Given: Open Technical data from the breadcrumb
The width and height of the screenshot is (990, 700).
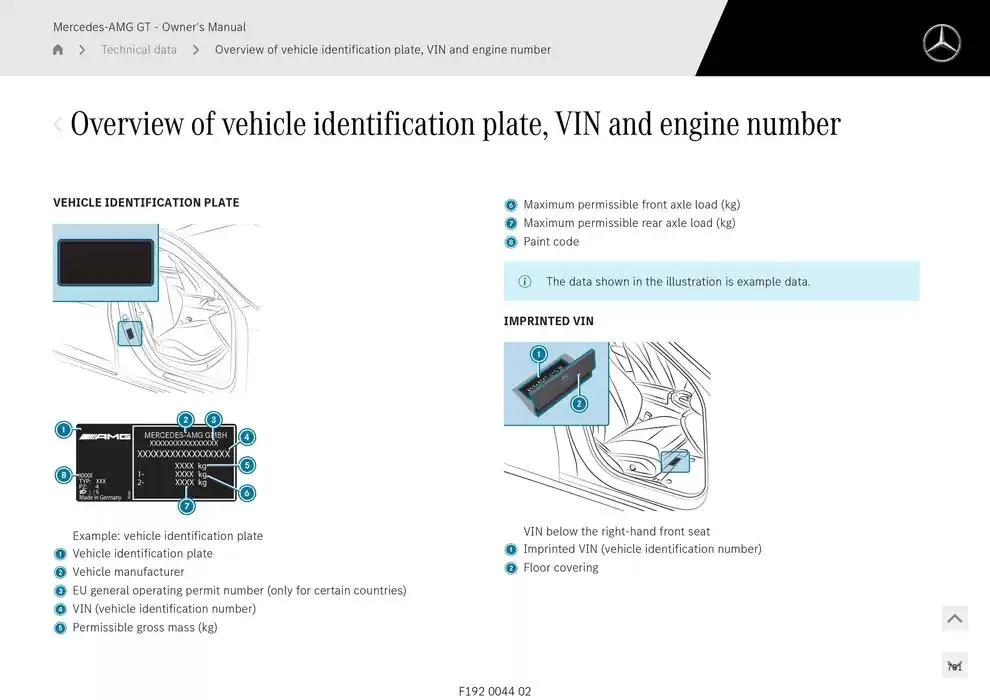Looking at the screenshot, I should 139,49.
